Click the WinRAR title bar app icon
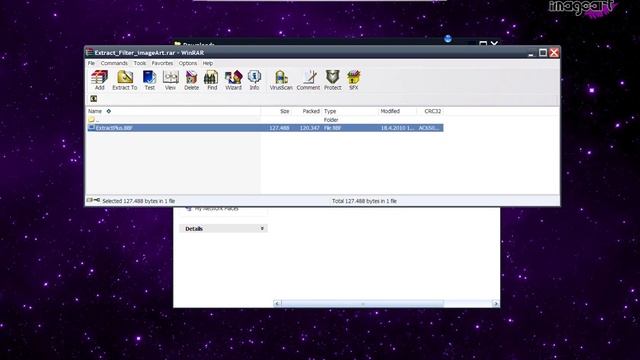The width and height of the screenshot is (640, 360). (x=90, y=52)
